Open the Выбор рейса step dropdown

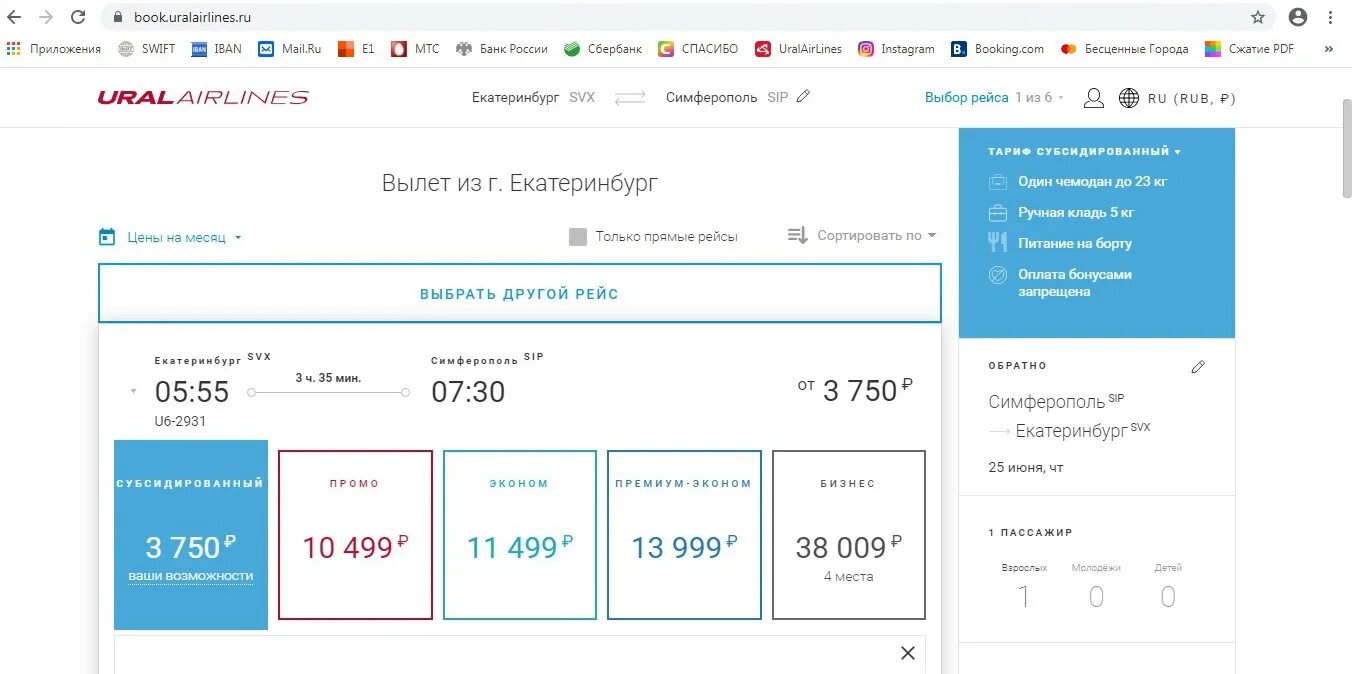coord(994,98)
